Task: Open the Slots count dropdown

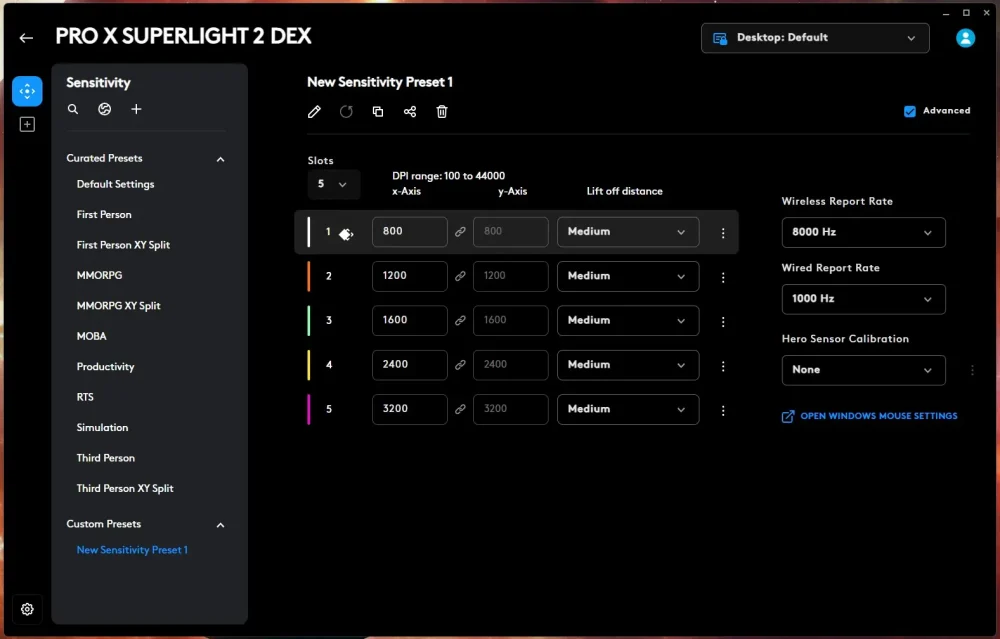Action: (334, 184)
